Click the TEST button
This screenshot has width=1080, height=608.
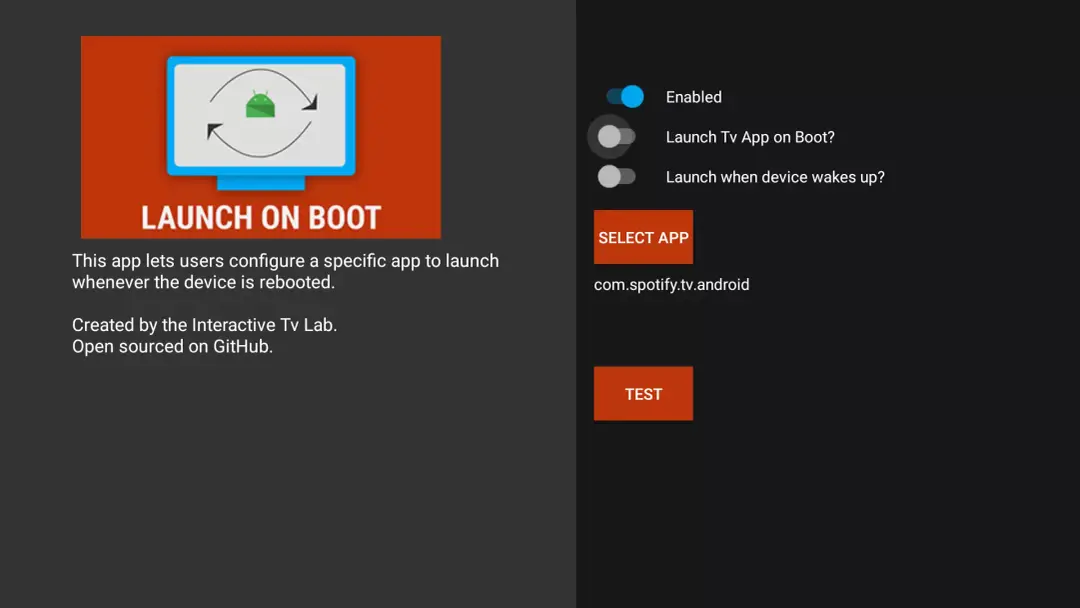click(x=643, y=393)
